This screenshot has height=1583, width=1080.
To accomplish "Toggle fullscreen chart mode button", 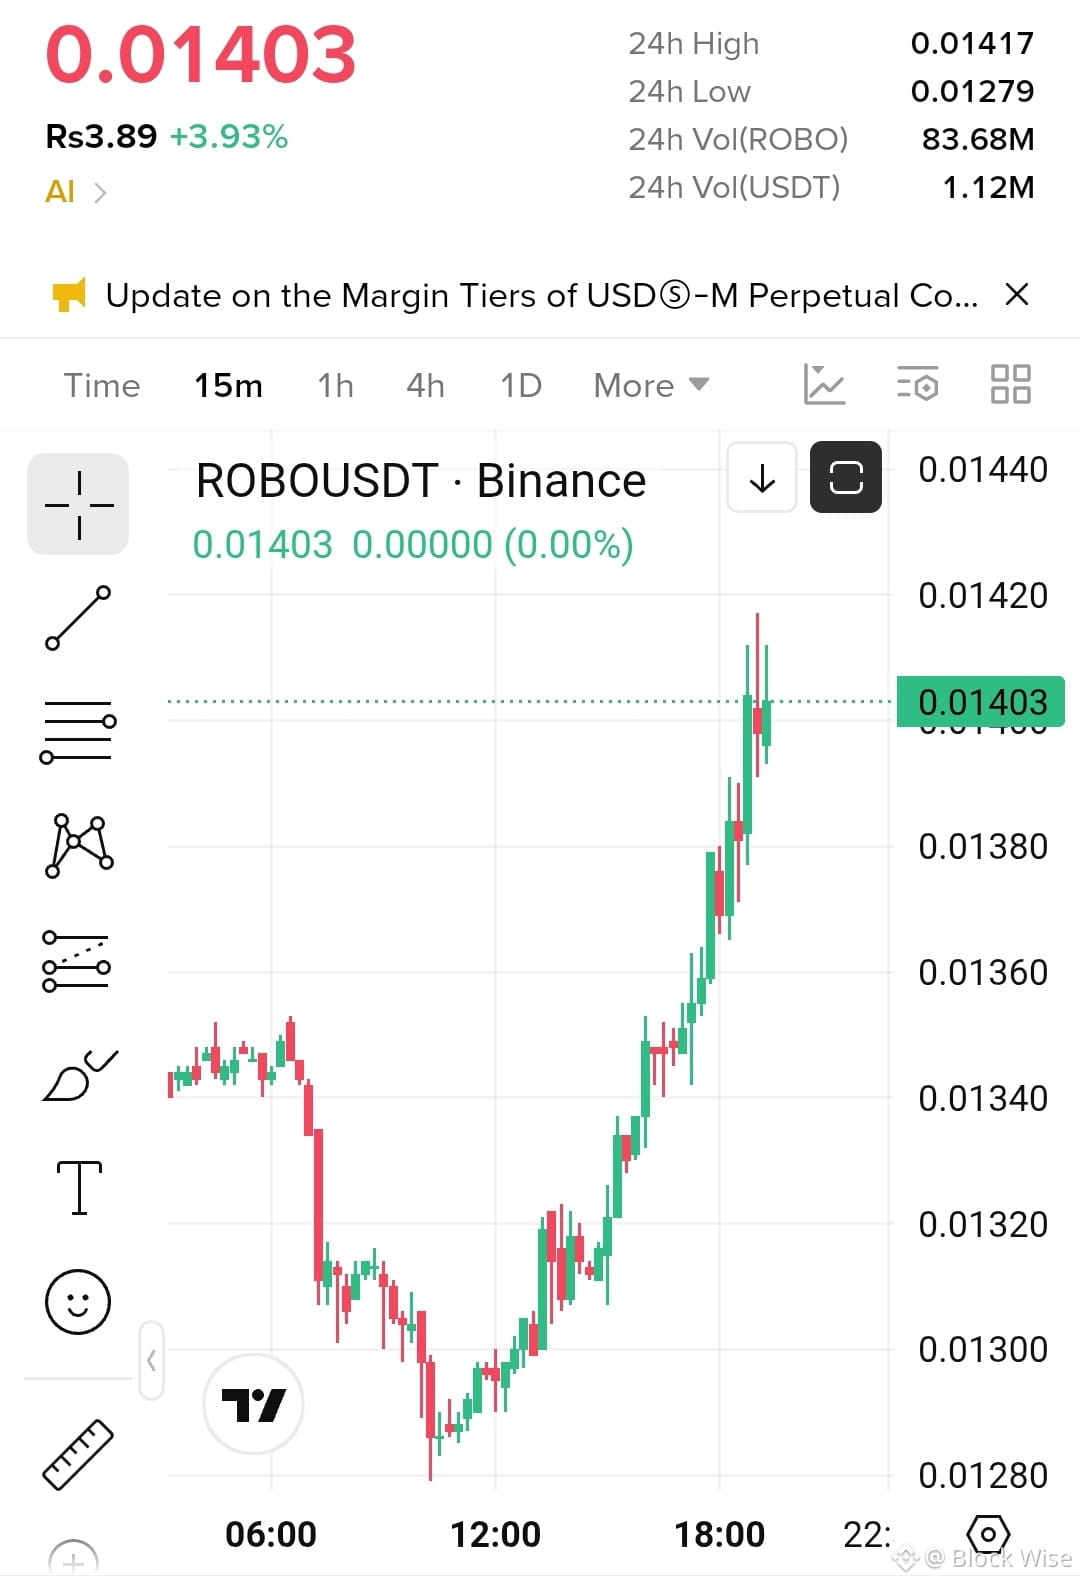I will click(x=846, y=477).
